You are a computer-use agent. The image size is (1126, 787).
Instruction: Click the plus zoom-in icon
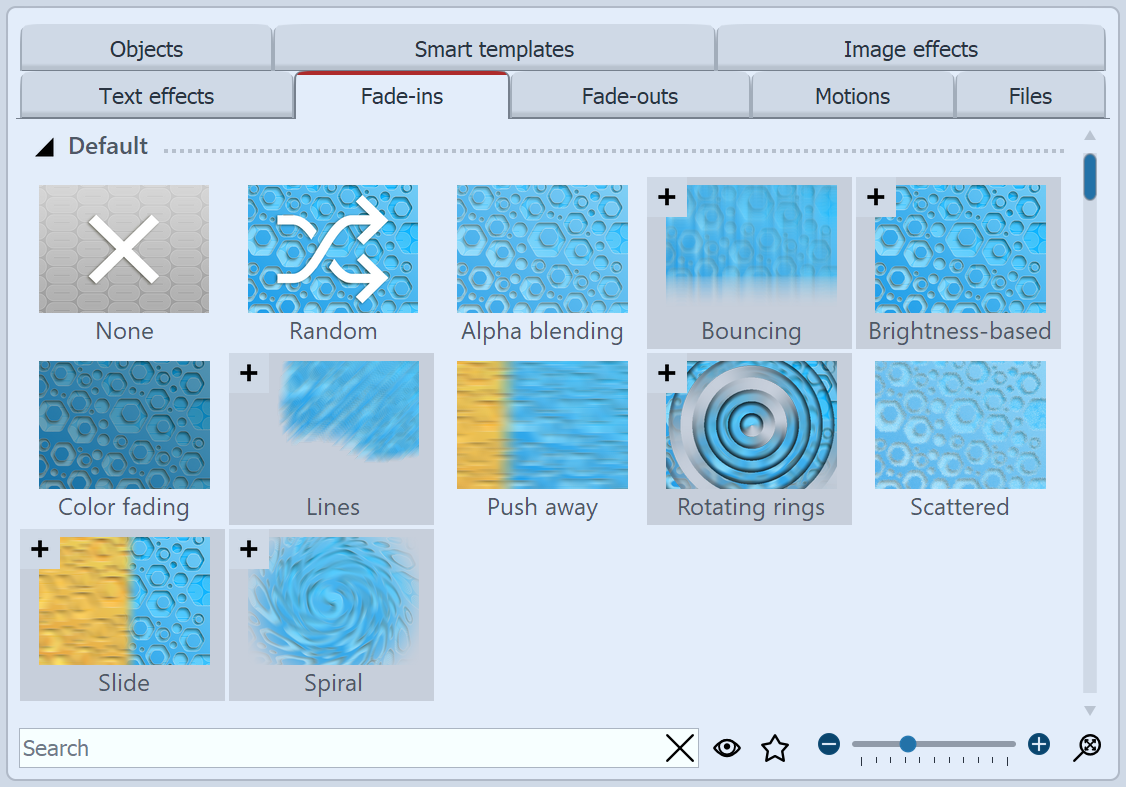[1039, 744]
